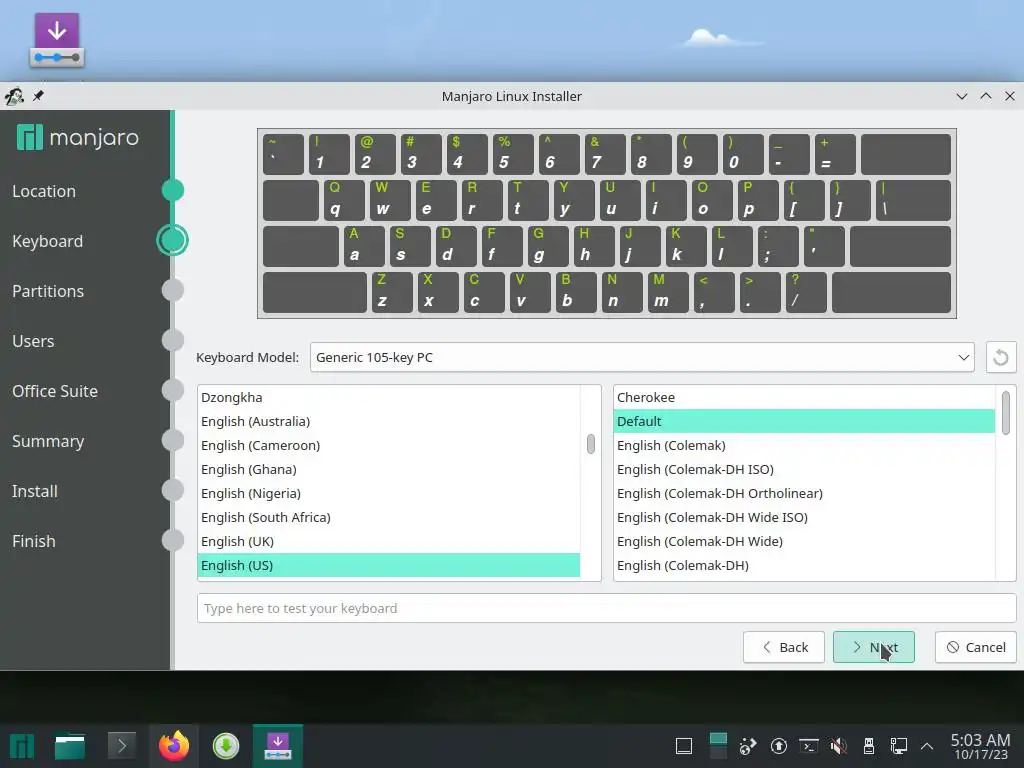Click the pin window icon in title bar
The image size is (1024, 768).
coord(38,96)
